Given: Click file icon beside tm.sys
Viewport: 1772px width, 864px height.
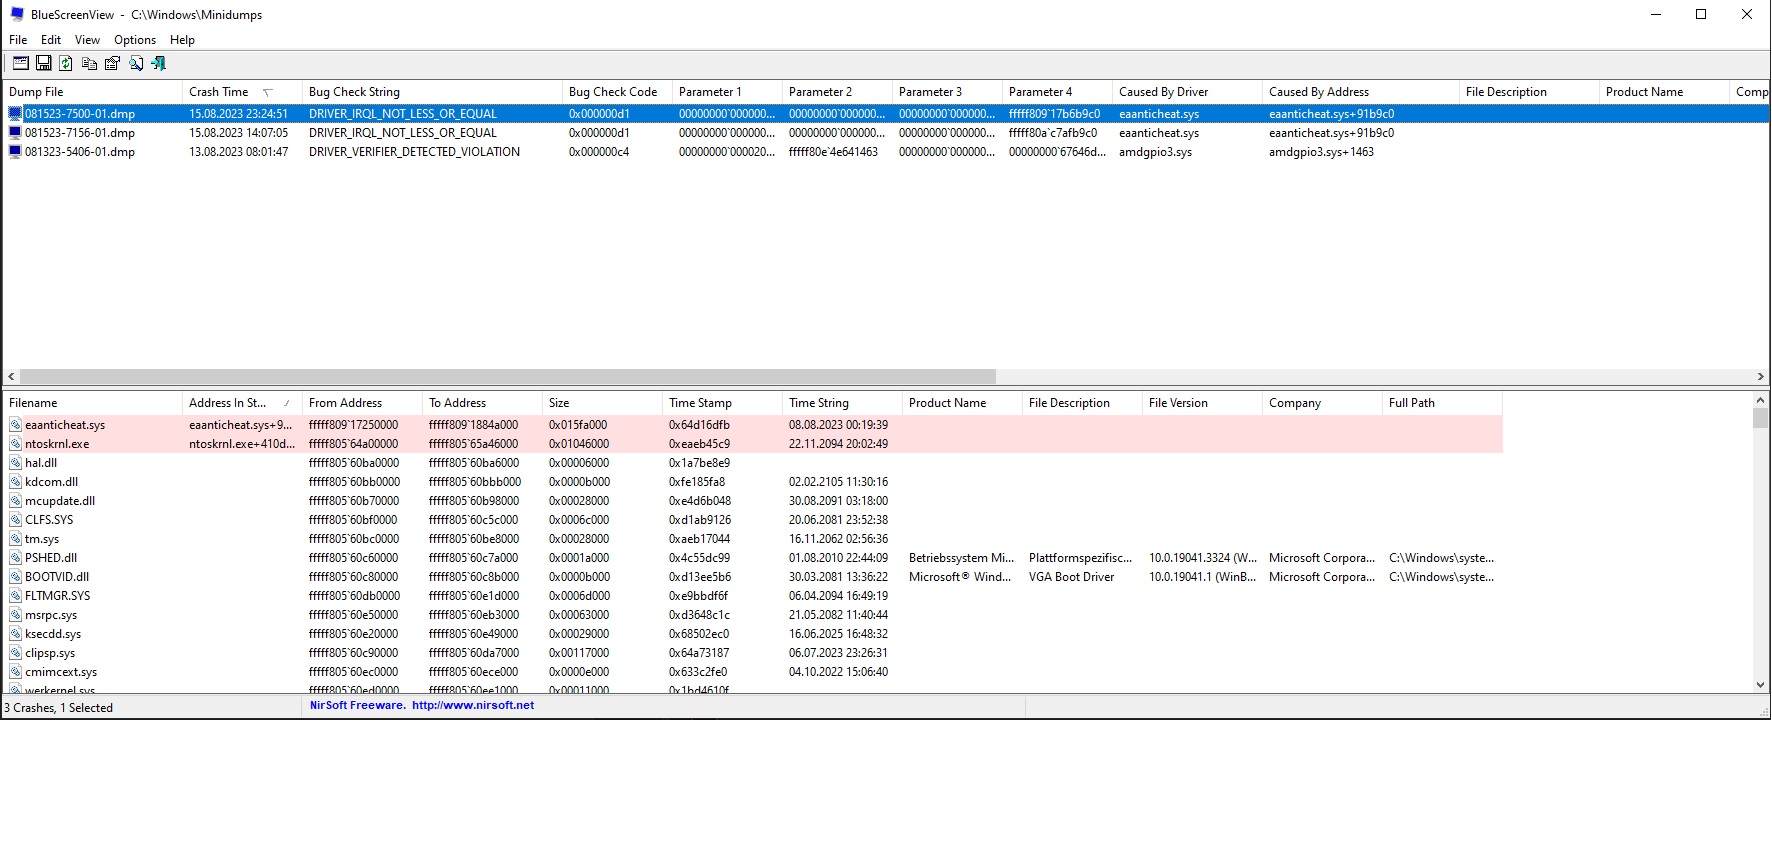Looking at the screenshot, I should tap(15, 539).
